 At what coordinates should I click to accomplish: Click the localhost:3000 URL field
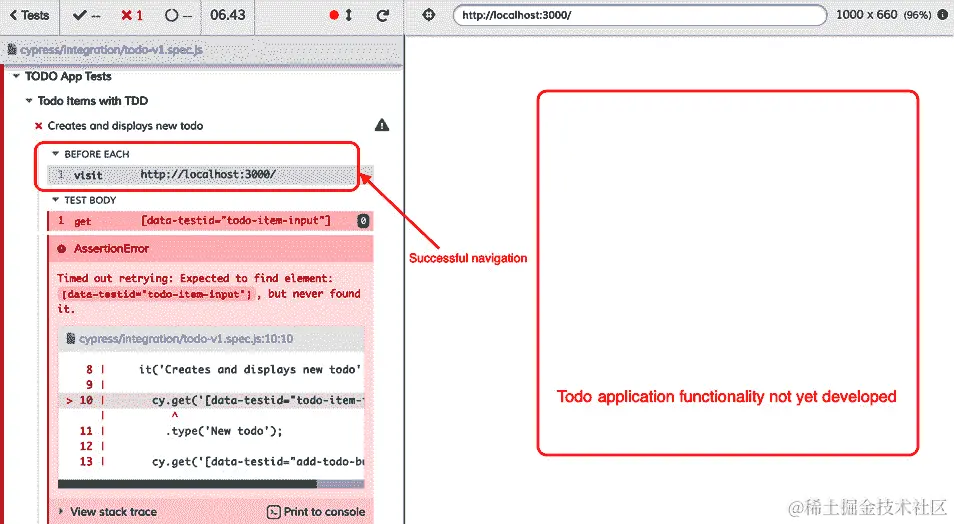pos(639,15)
